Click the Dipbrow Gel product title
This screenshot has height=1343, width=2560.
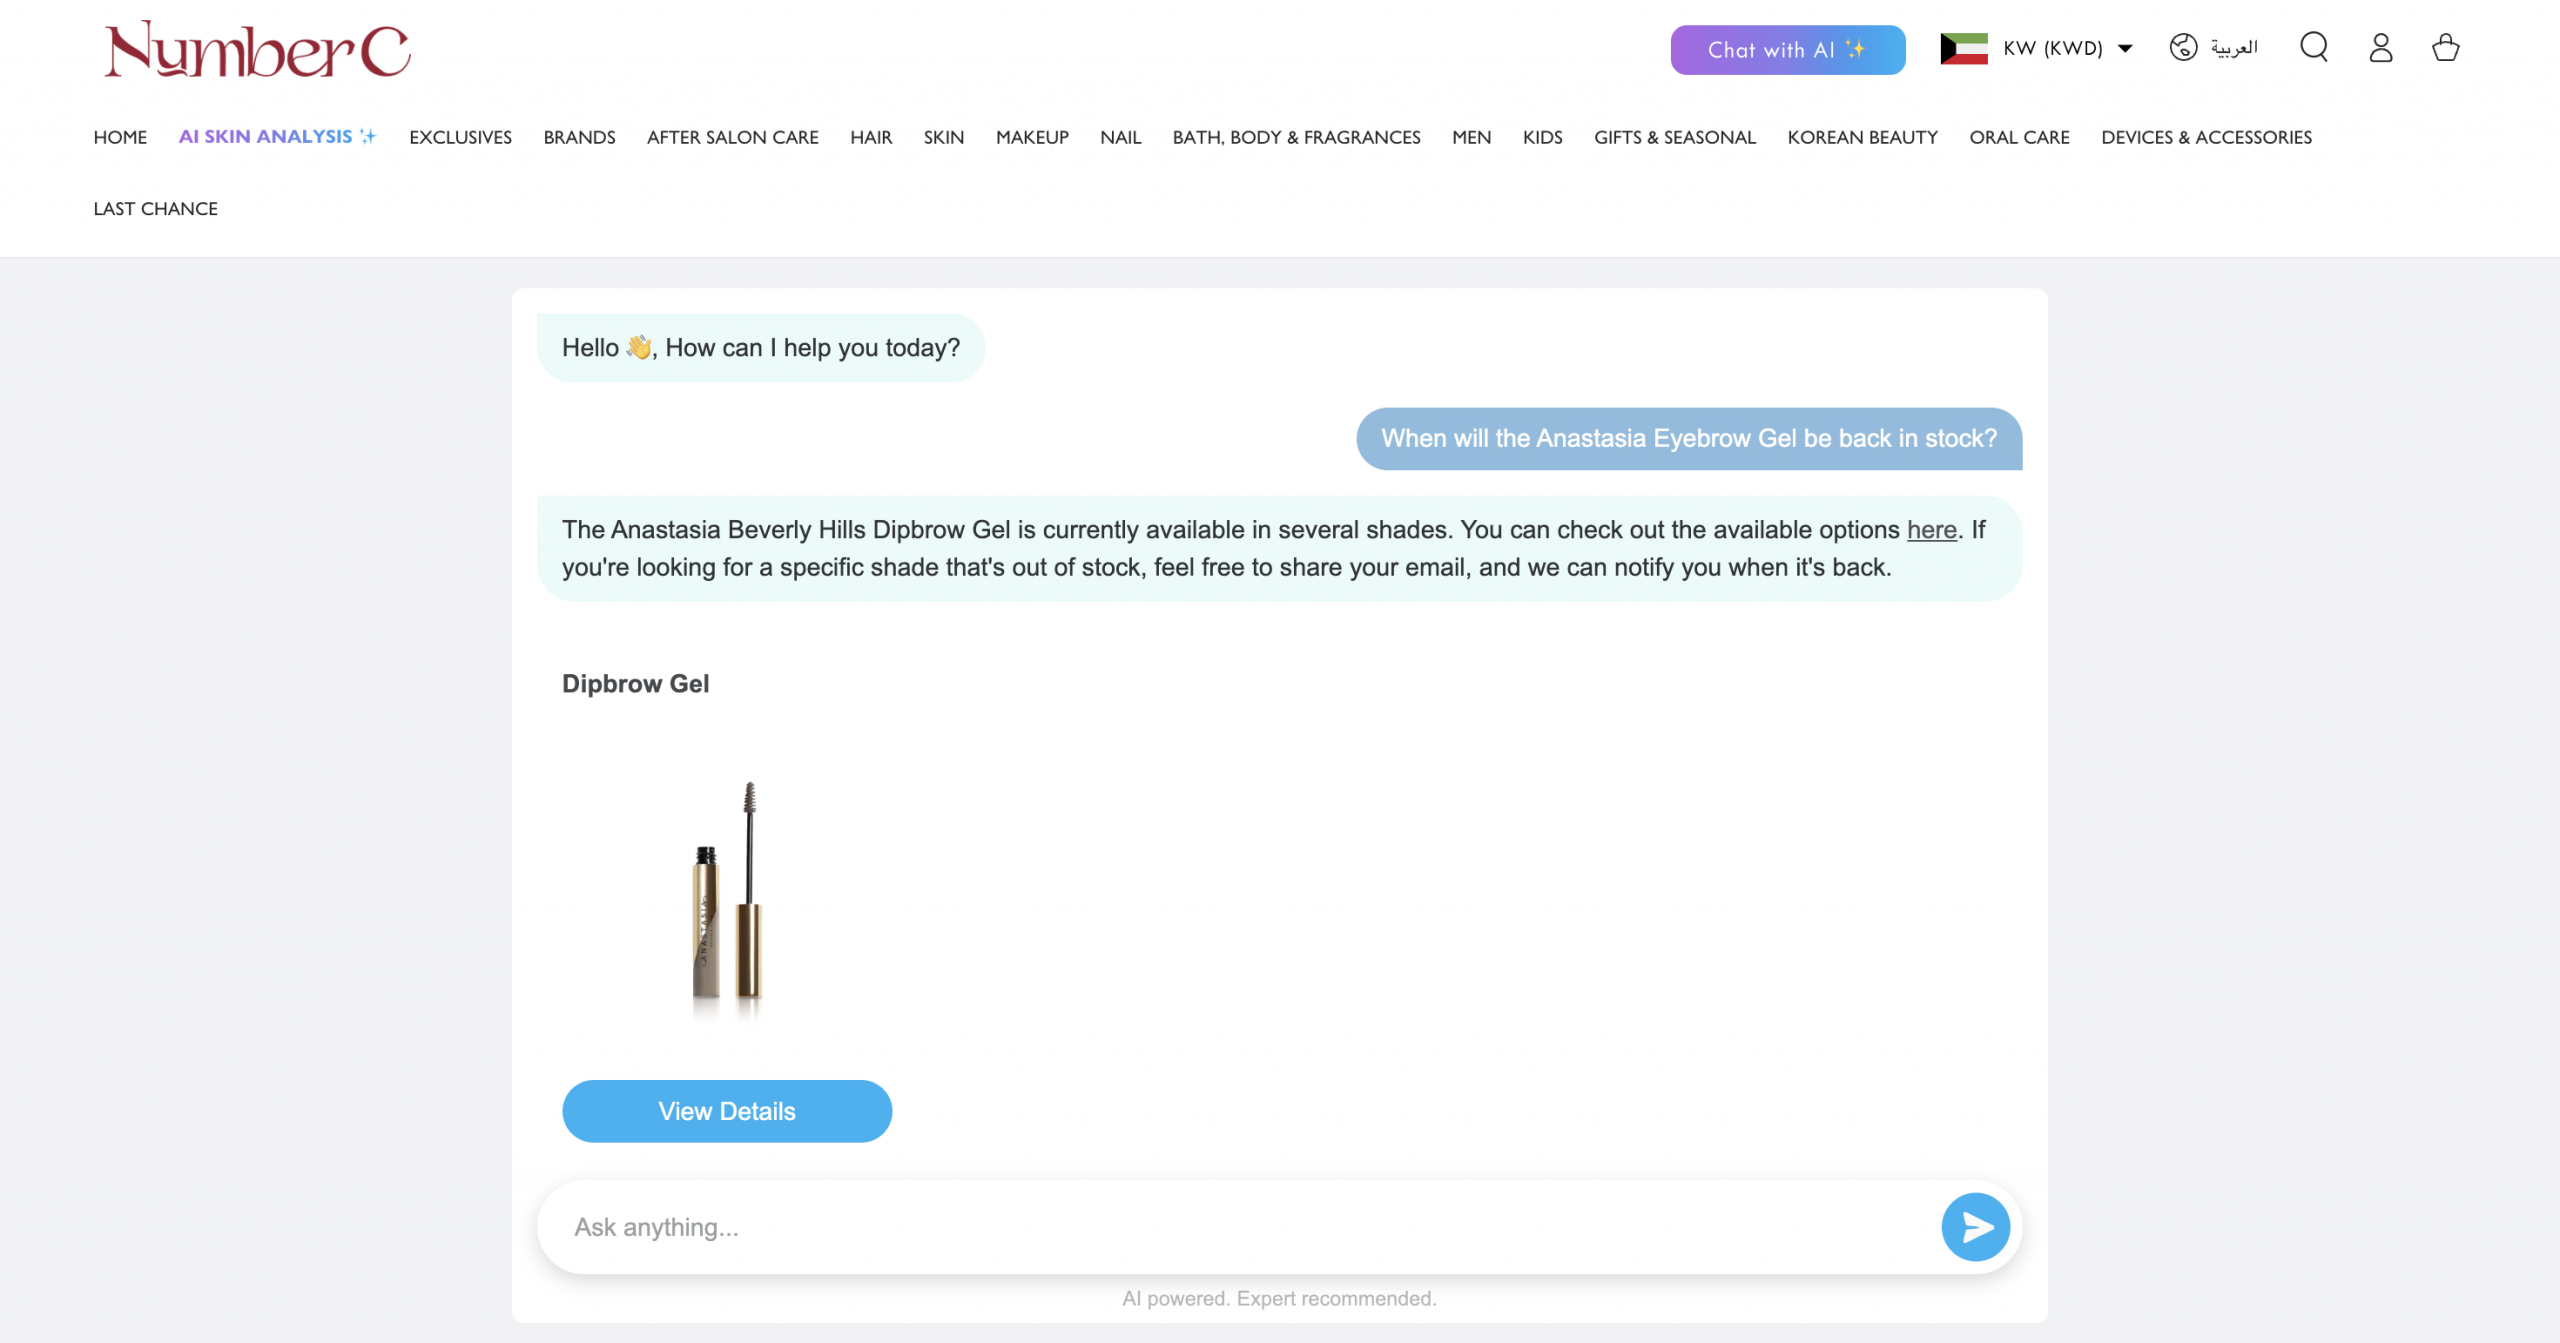point(635,684)
